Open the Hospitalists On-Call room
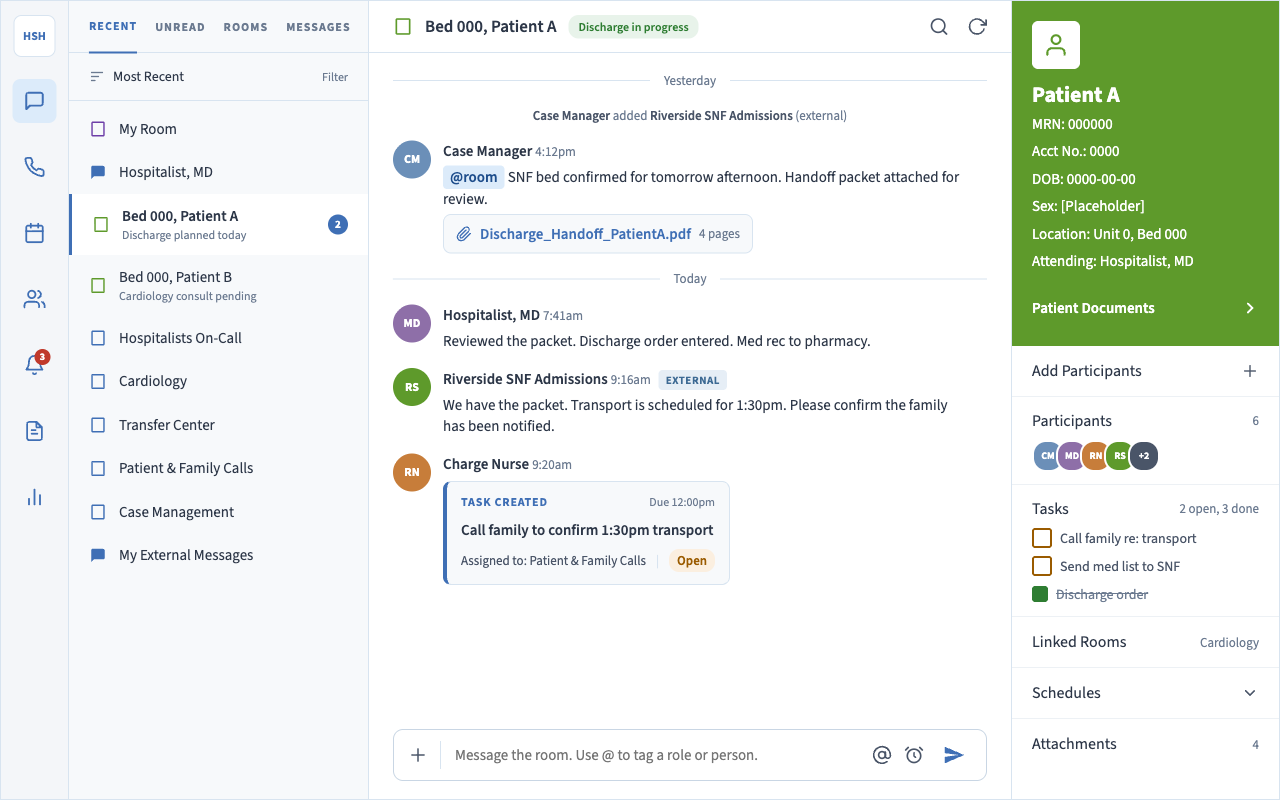 [219, 338]
